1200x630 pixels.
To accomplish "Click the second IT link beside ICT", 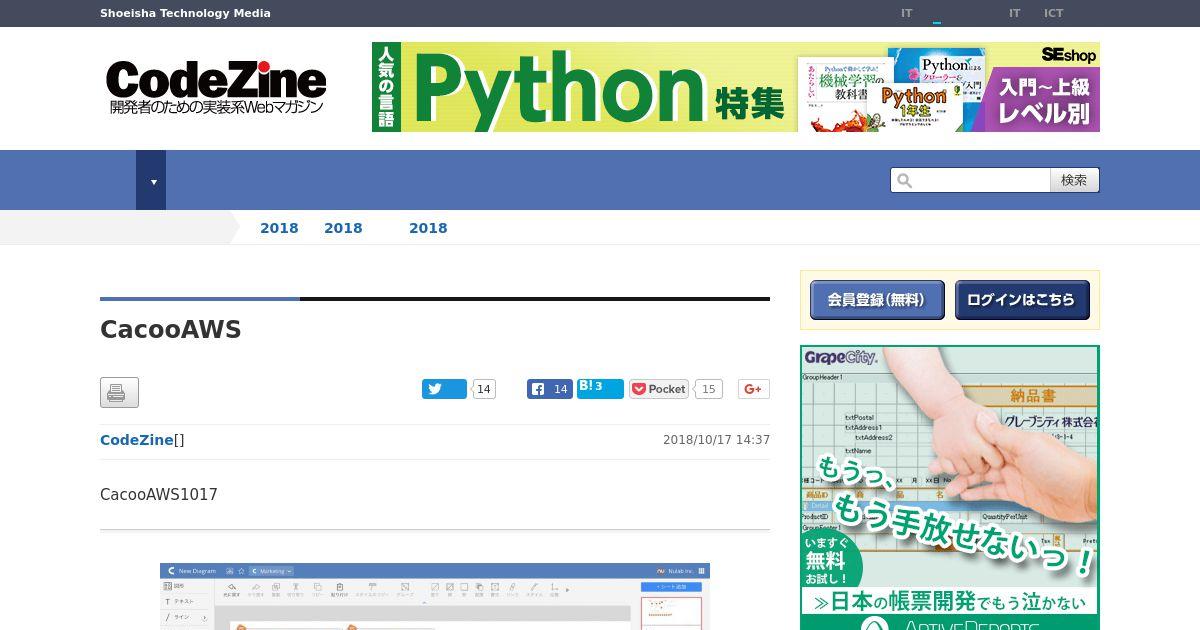I will click(x=1015, y=13).
